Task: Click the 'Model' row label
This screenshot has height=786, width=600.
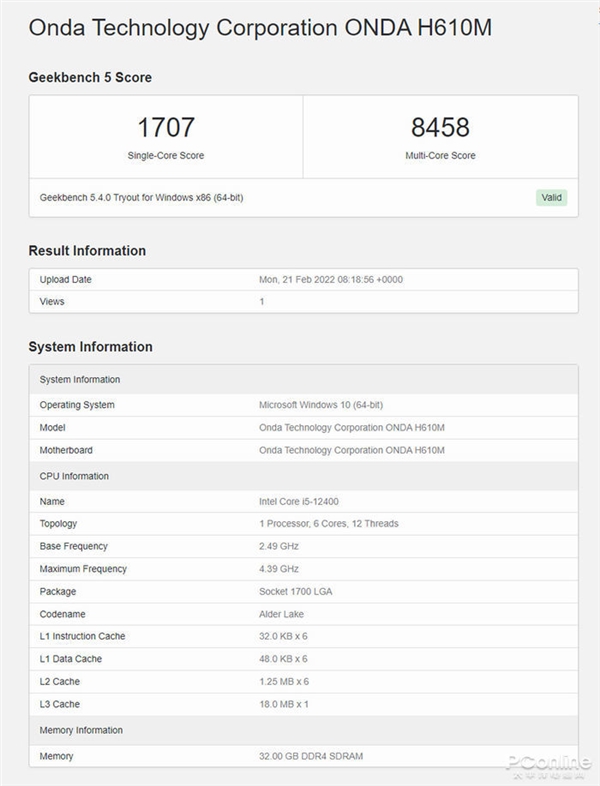Action: [x=53, y=428]
